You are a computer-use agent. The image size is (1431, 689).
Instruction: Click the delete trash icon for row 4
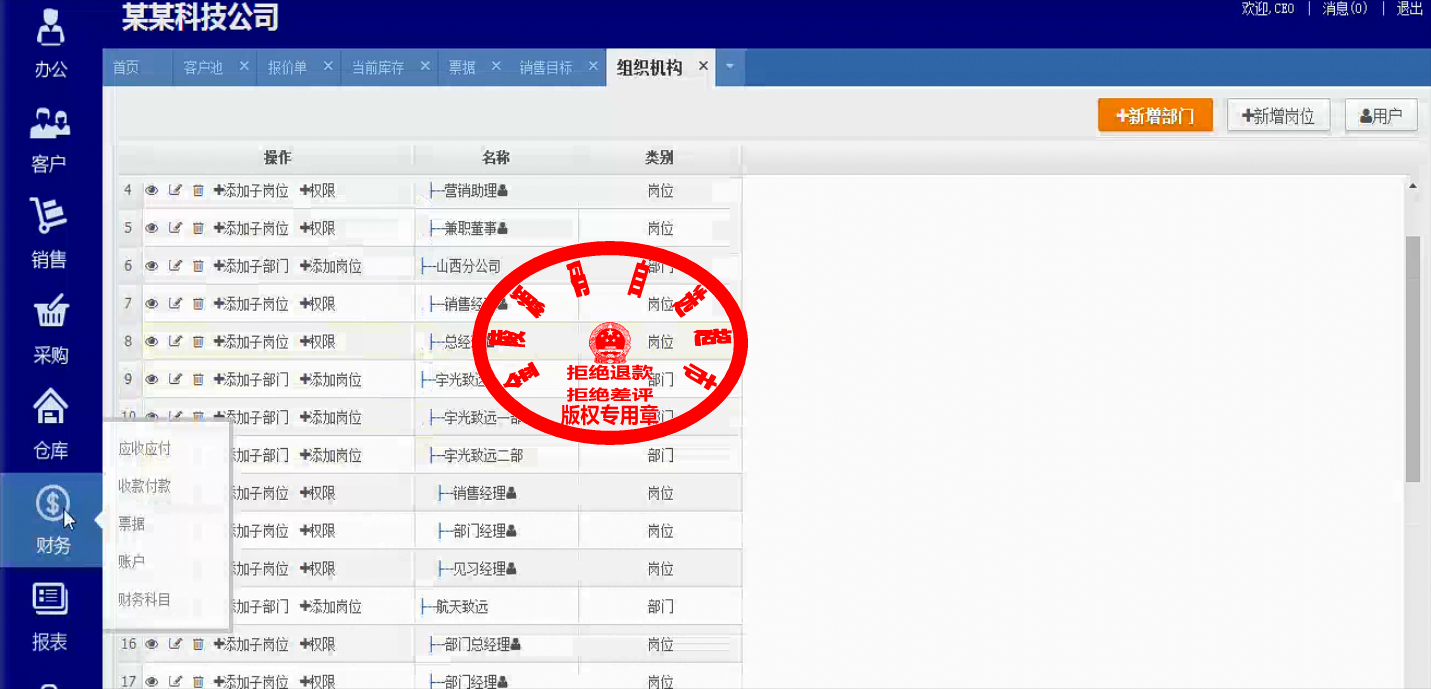(198, 190)
